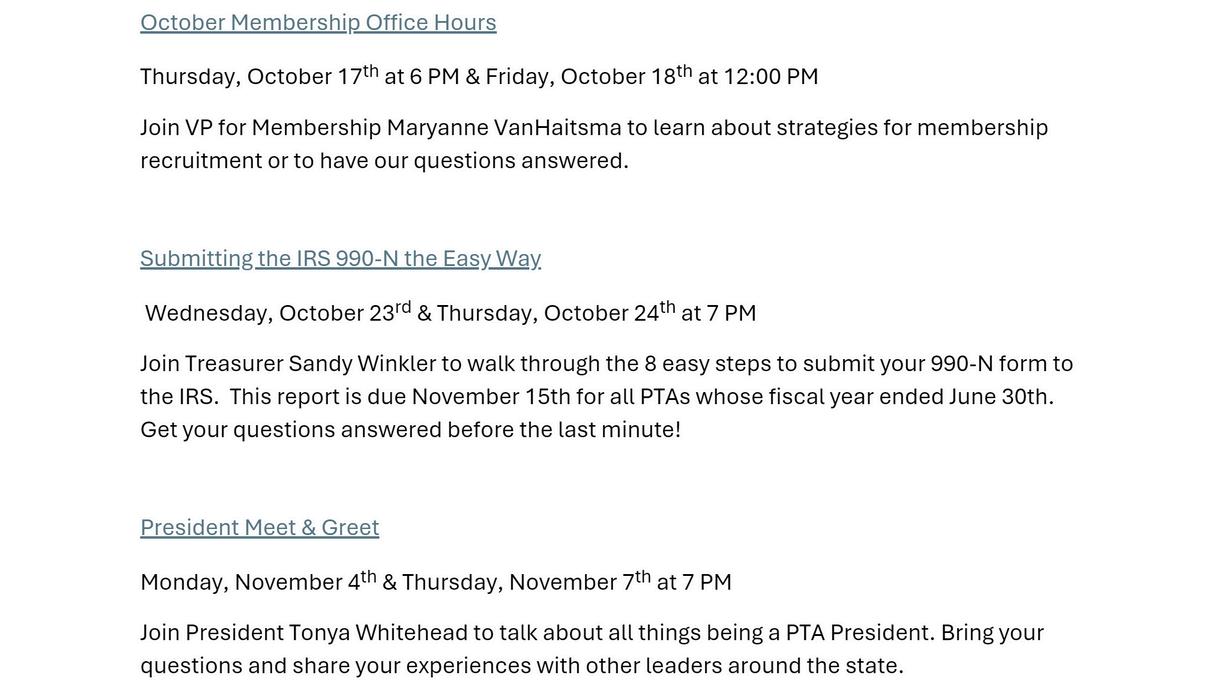Click the Thursday, October 17th date line
Viewport: 1213px width, 699px height.
coord(479,75)
